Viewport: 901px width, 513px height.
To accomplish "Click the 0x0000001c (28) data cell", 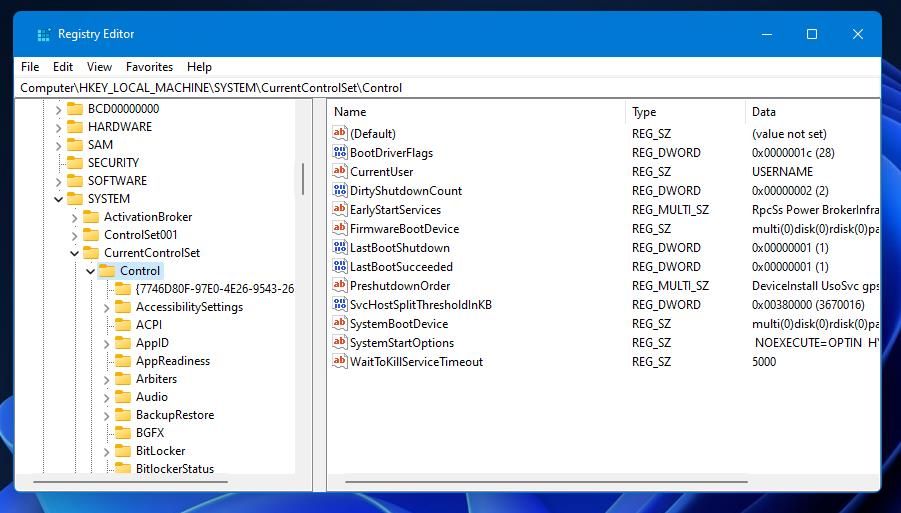I will pos(793,153).
